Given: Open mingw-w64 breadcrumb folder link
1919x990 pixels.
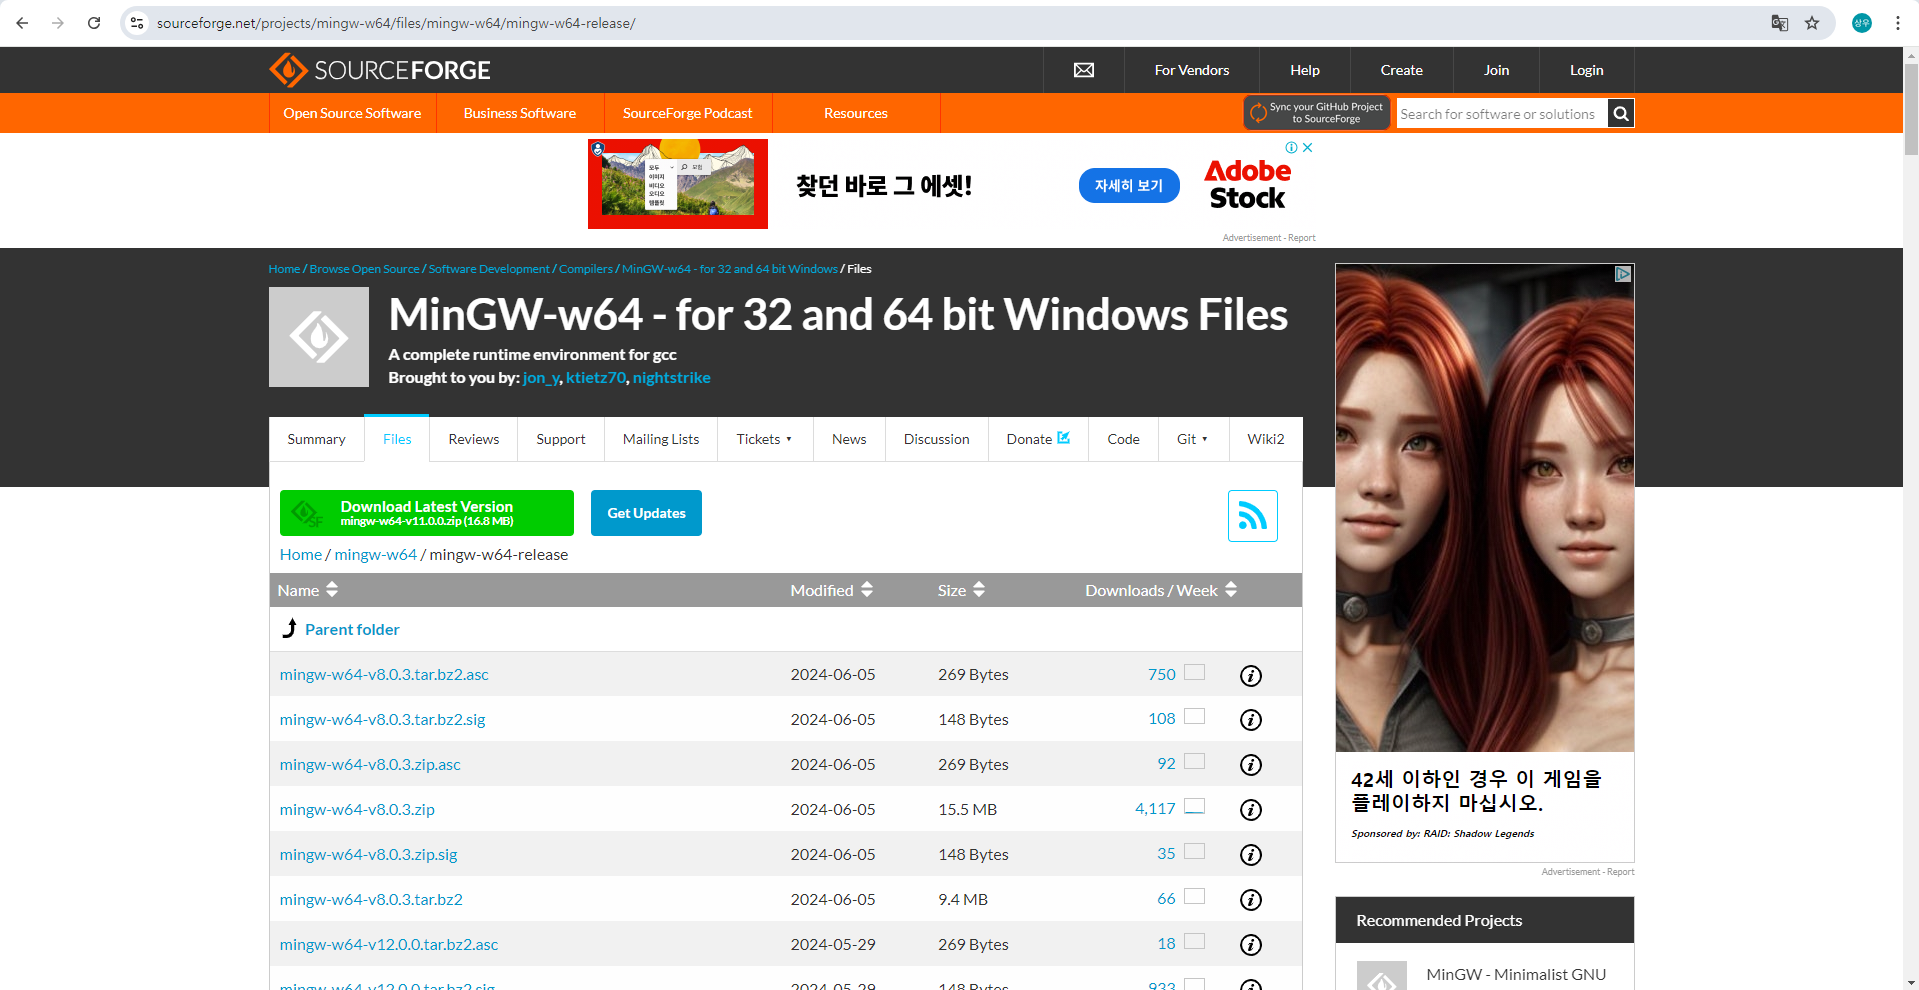Looking at the screenshot, I should coord(375,554).
